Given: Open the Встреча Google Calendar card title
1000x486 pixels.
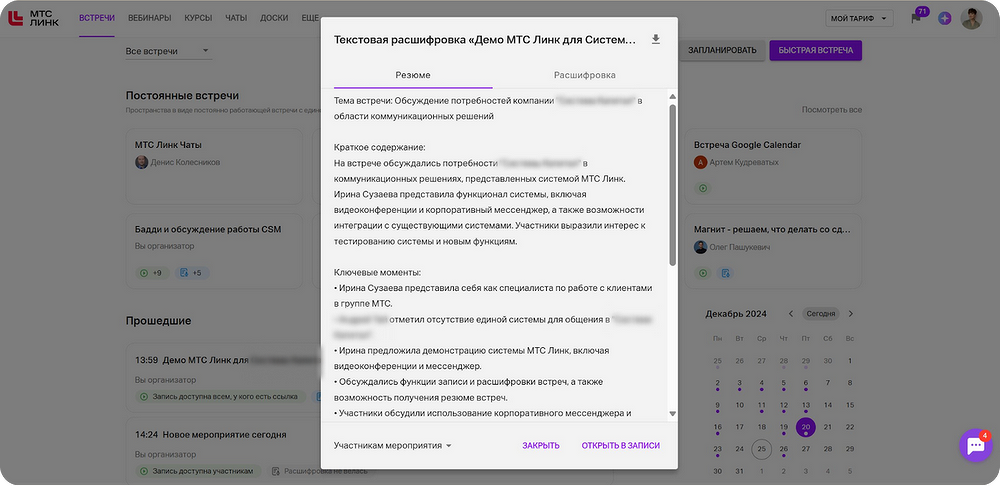Looking at the screenshot, I should click(747, 145).
